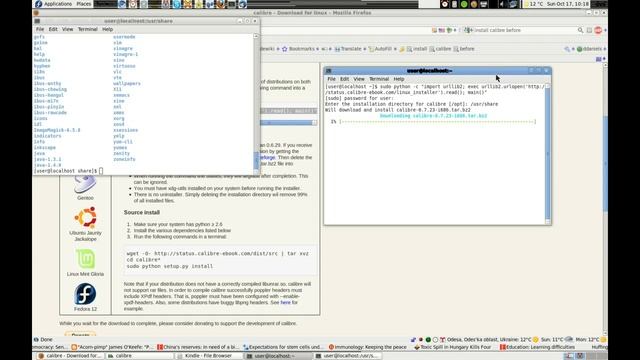Switch to 'calibre - Download for...' taskbar button
Image resolution: width=640 pixels, height=360 pixels.
tap(69, 356)
